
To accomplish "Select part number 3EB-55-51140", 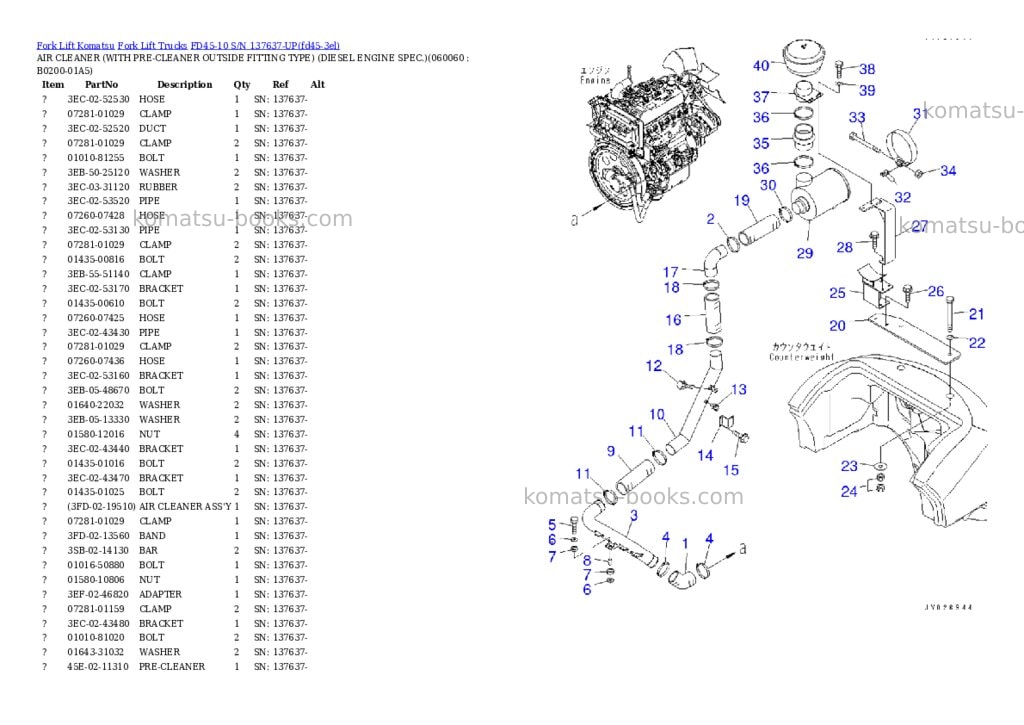I will (98, 274).
